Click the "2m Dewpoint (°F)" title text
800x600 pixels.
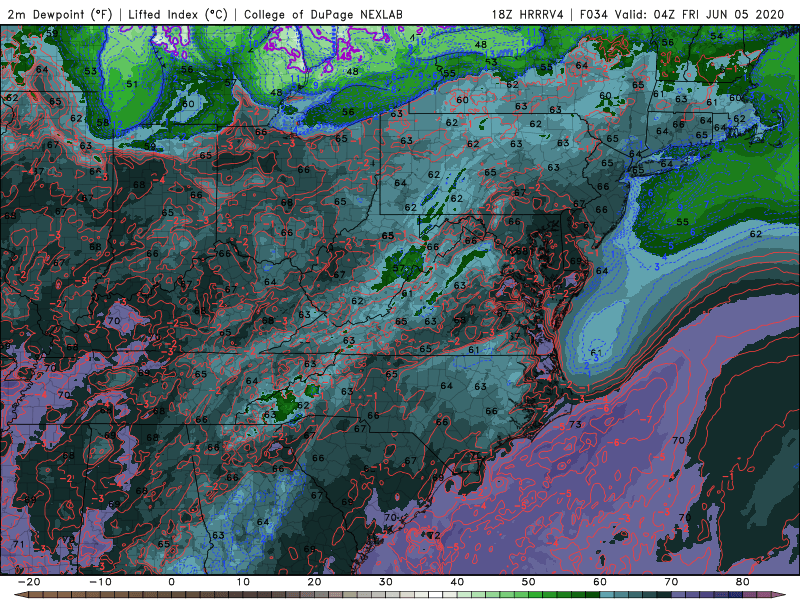[x=60, y=14]
